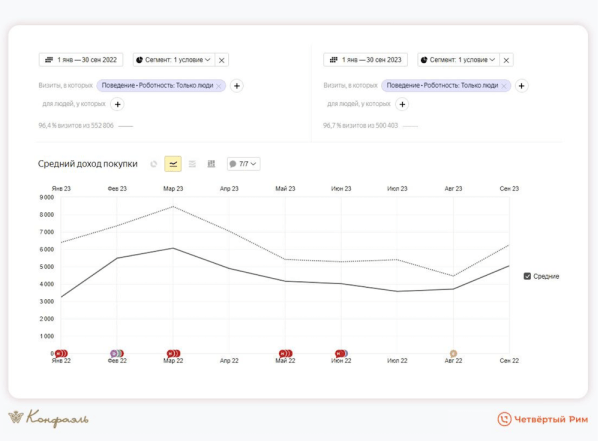Uncheck the Средние legend checkbox
The image size is (600, 441).
coord(528,276)
